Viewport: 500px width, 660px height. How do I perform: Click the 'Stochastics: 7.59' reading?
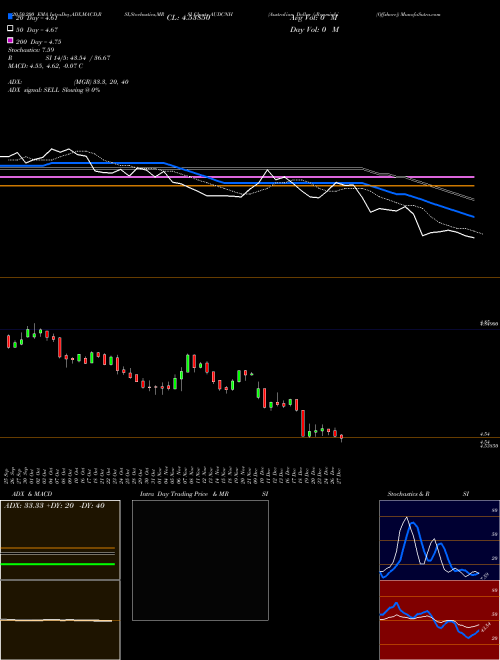coord(31,50)
